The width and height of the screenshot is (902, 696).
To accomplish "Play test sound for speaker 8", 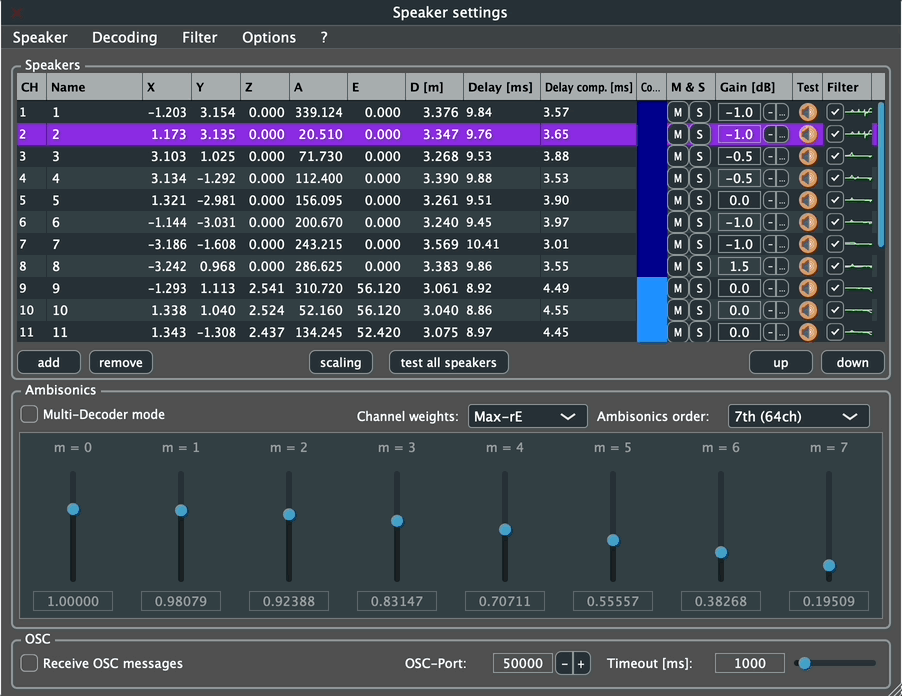I will coord(807,266).
